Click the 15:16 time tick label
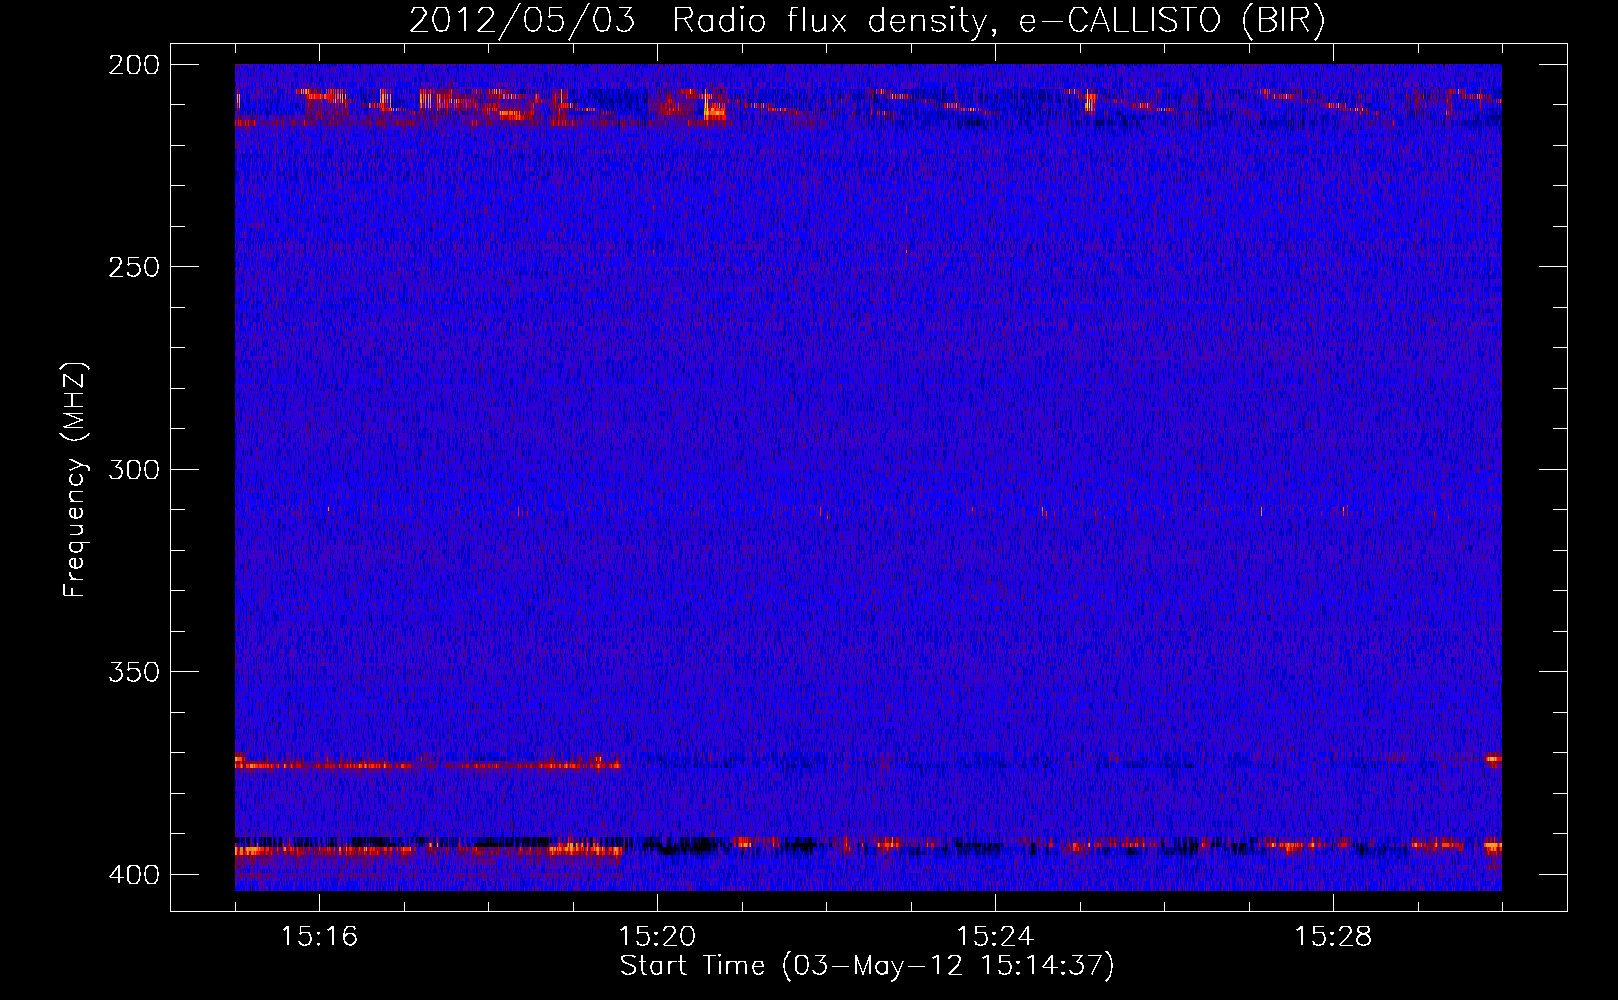This screenshot has height=1000, width=1618. [319, 937]
